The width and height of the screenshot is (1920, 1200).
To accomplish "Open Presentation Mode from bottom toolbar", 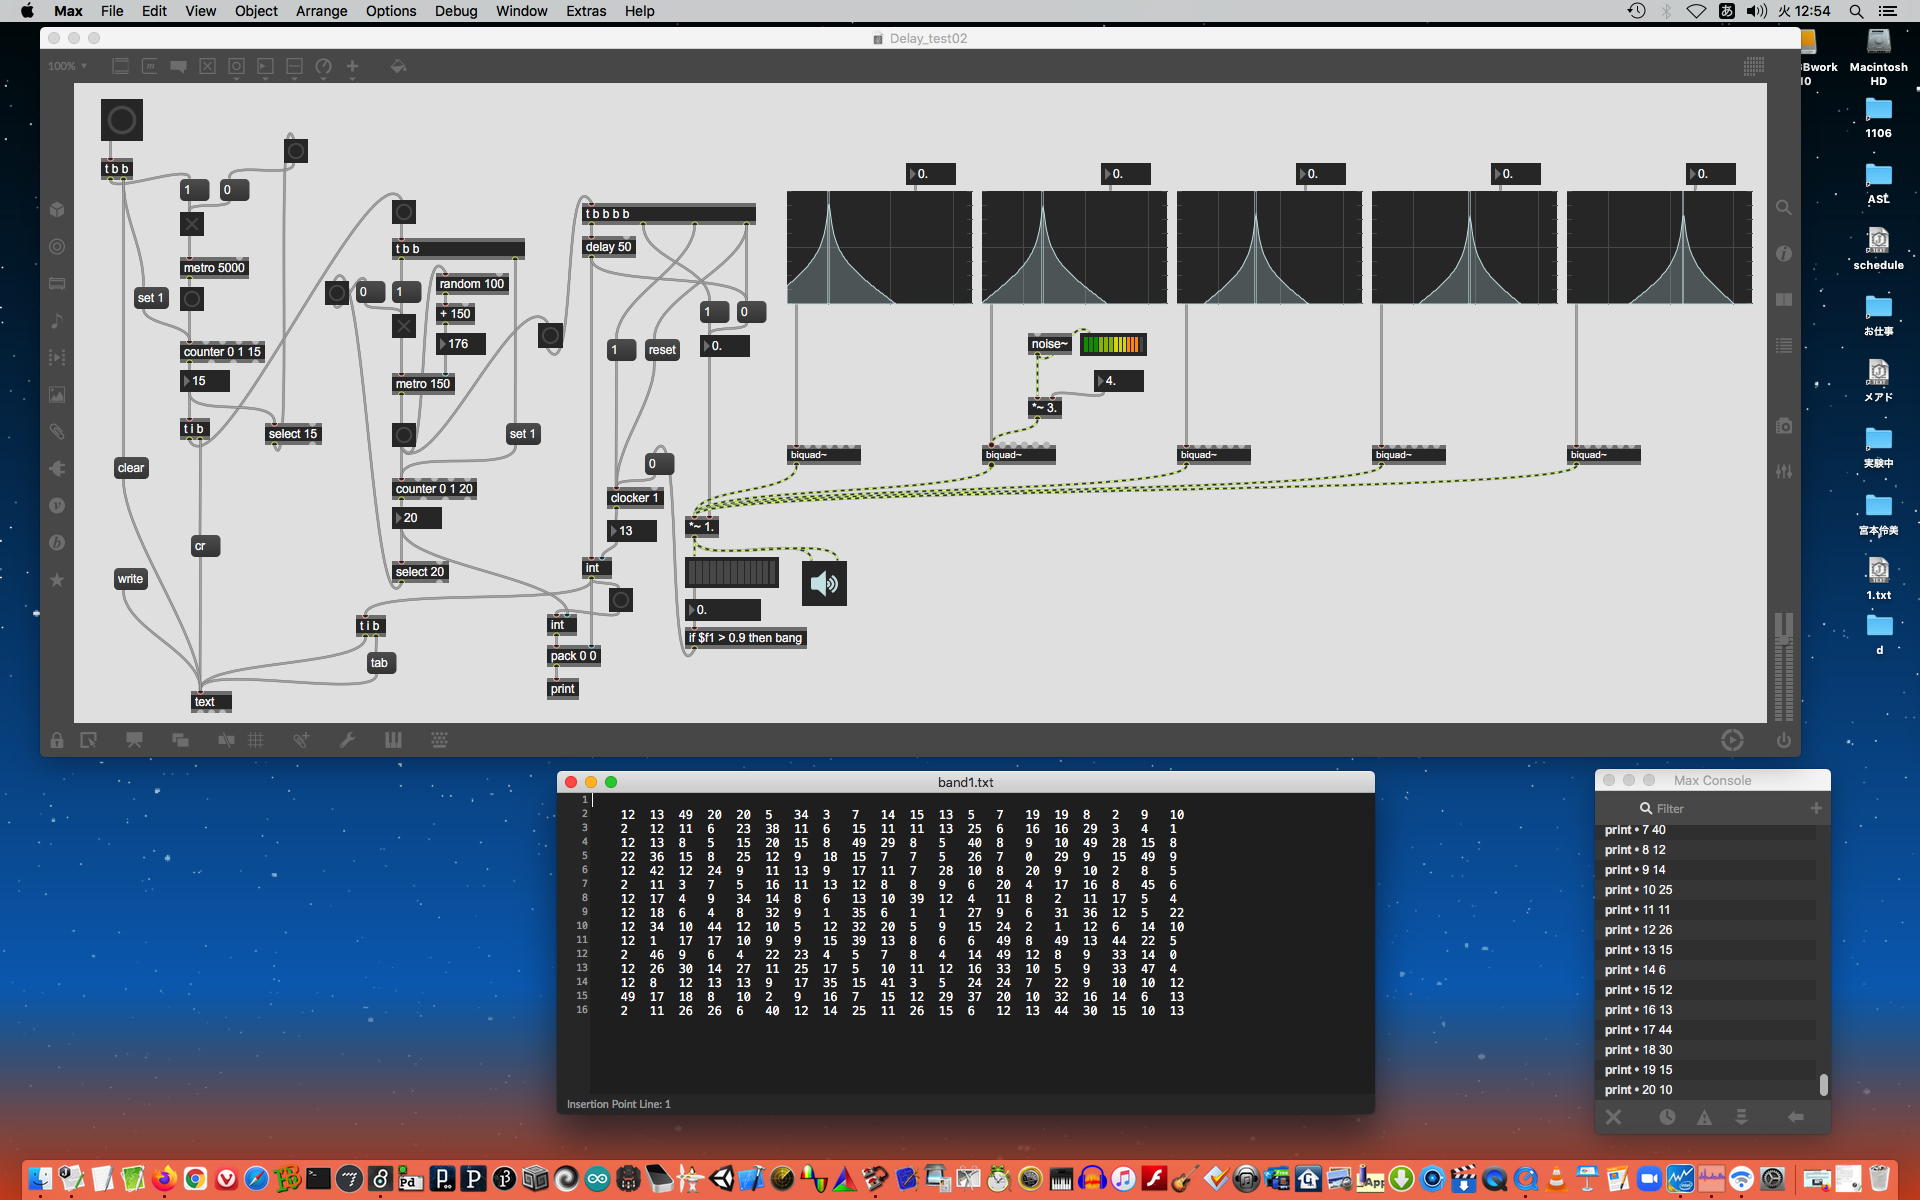I will 133,741.
